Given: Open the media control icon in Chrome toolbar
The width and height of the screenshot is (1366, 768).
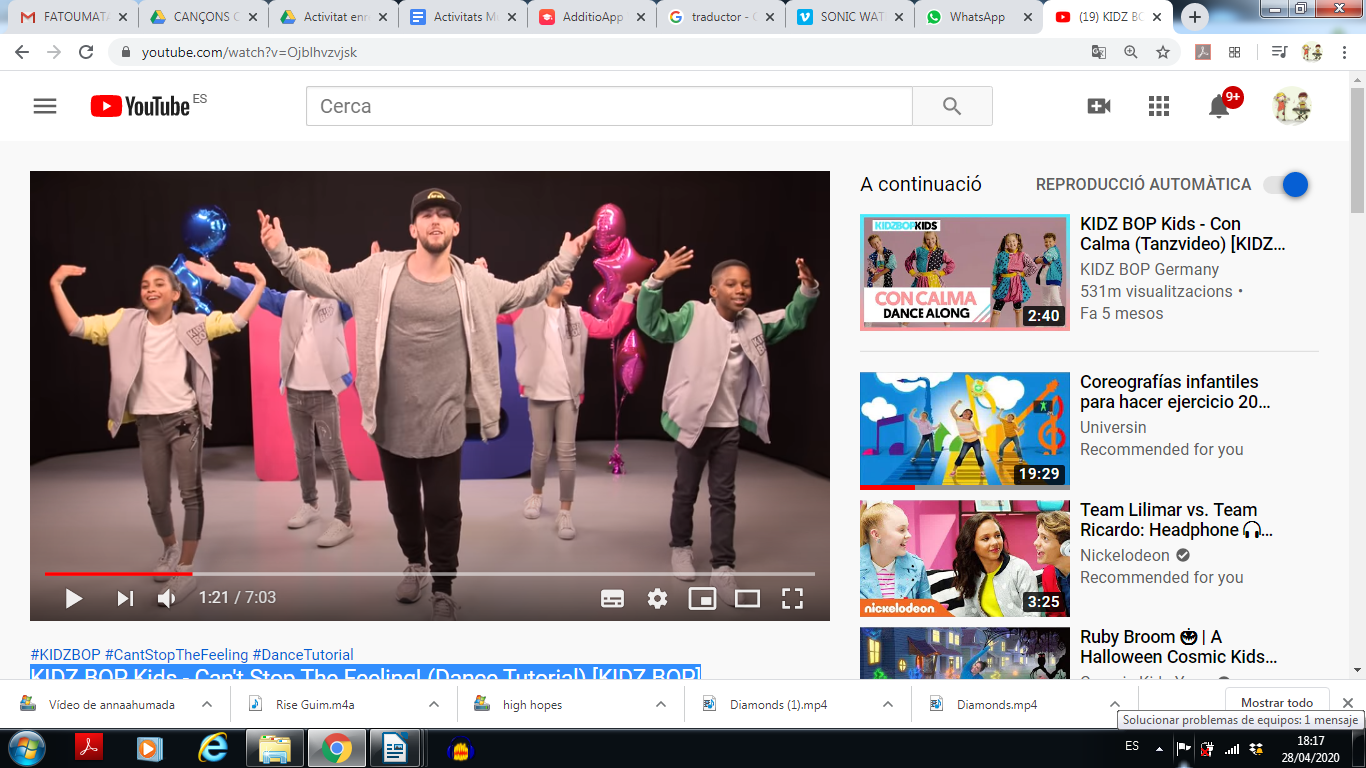Looking at the screenshot, I should (x=1278, y=52).
